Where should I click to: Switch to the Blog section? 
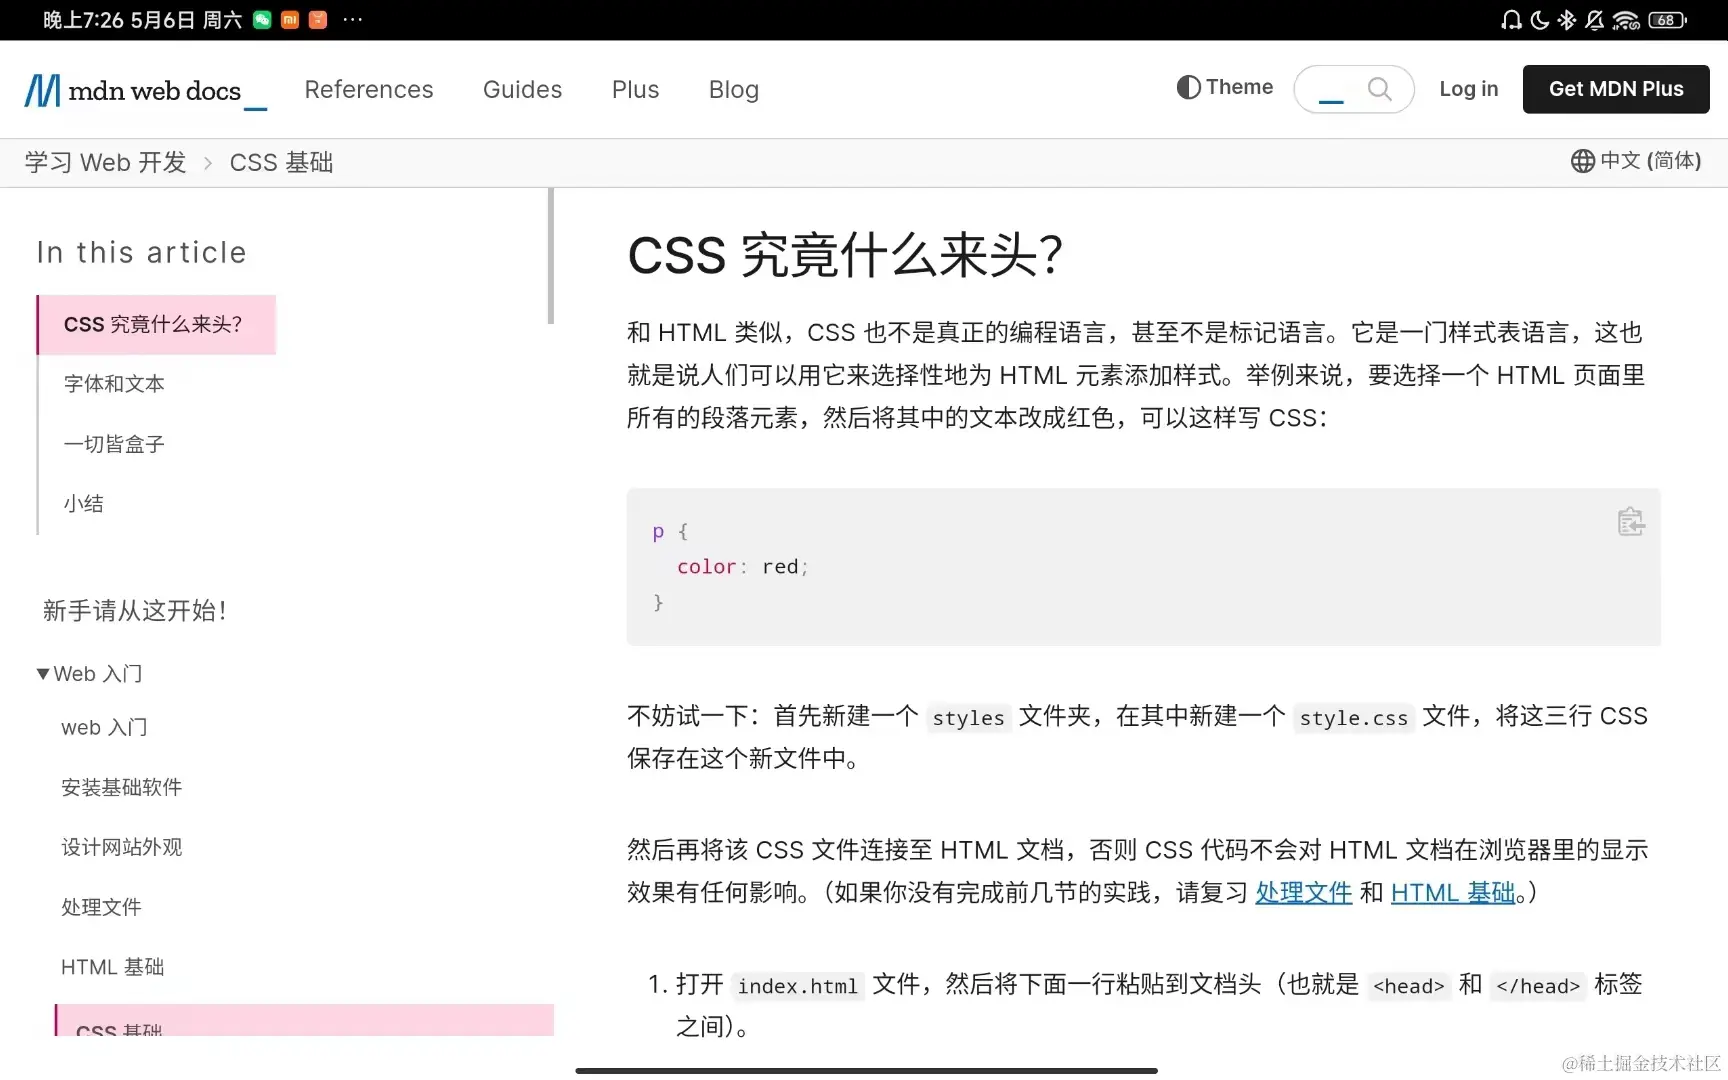733,89
